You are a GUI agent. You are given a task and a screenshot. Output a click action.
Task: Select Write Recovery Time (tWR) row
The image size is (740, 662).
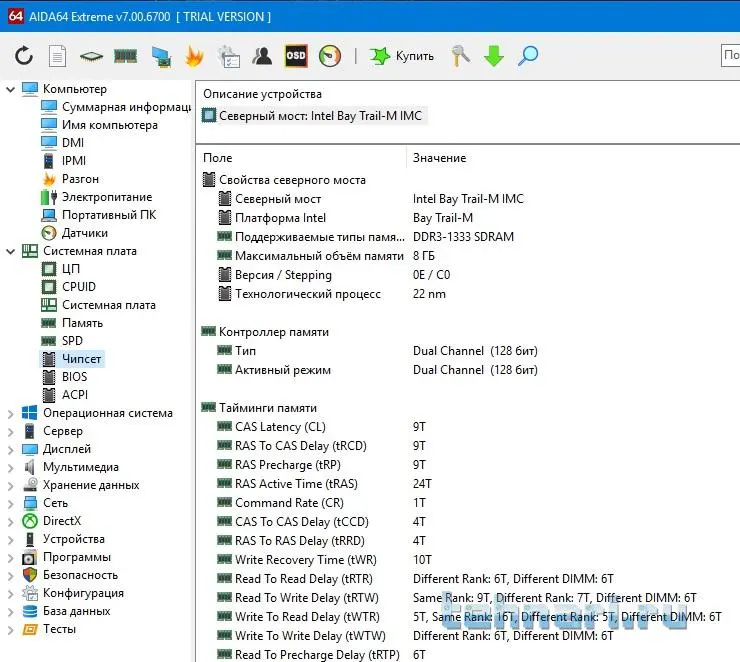click(x=324, y=560)
